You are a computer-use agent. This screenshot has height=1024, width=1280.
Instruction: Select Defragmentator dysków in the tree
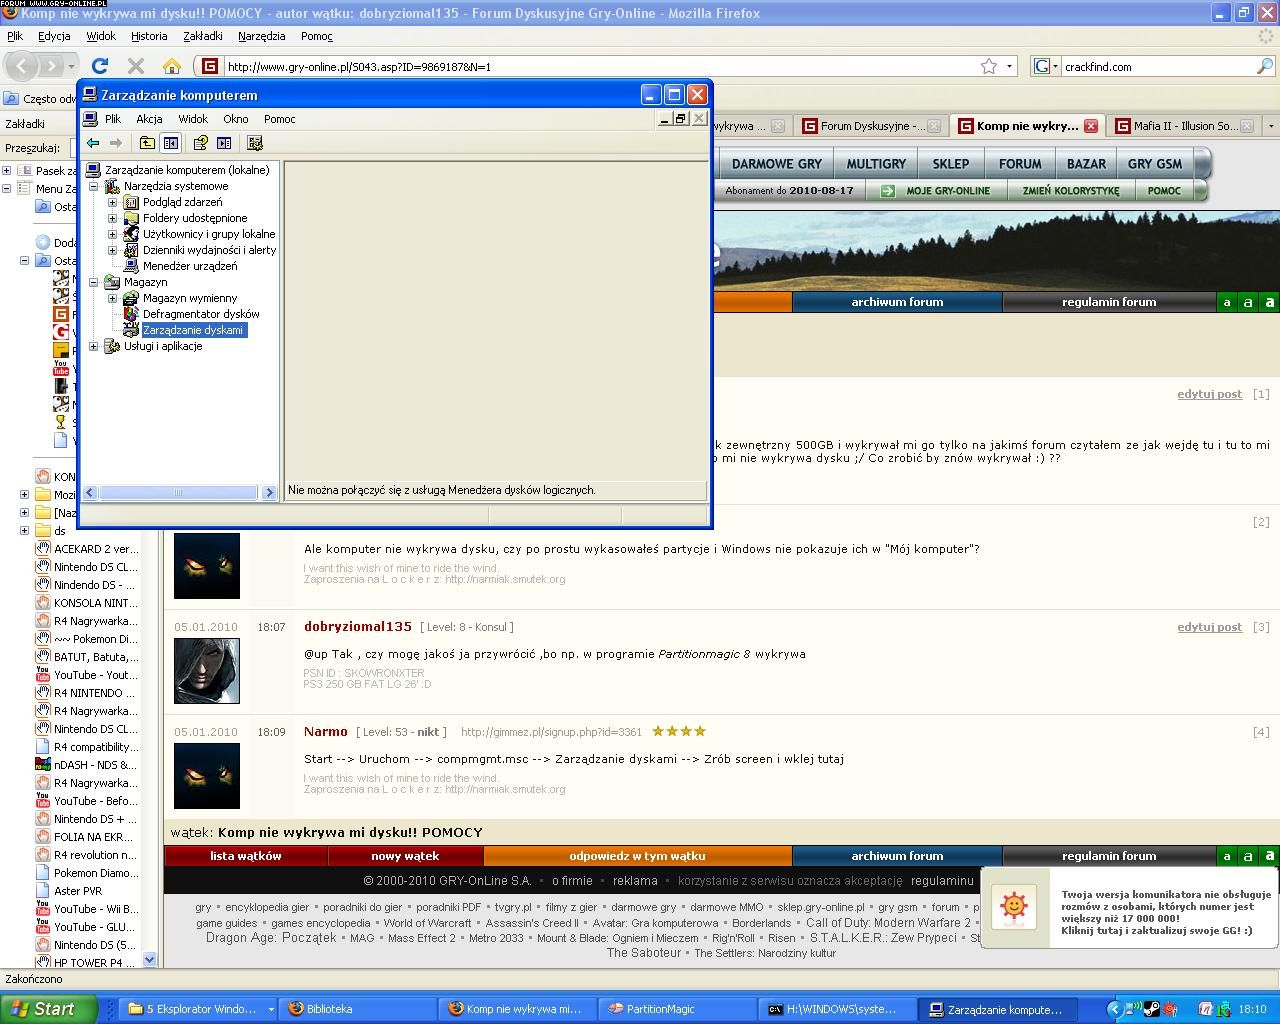(x=200, y=314)
